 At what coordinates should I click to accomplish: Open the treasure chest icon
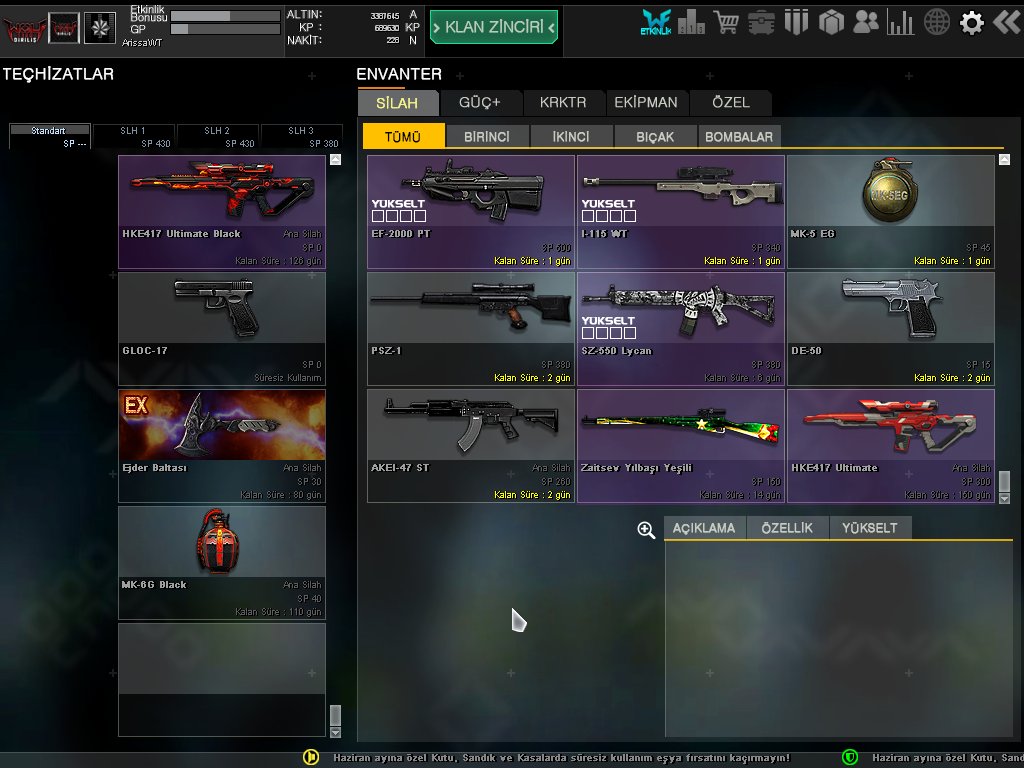(x=761, y=23)
